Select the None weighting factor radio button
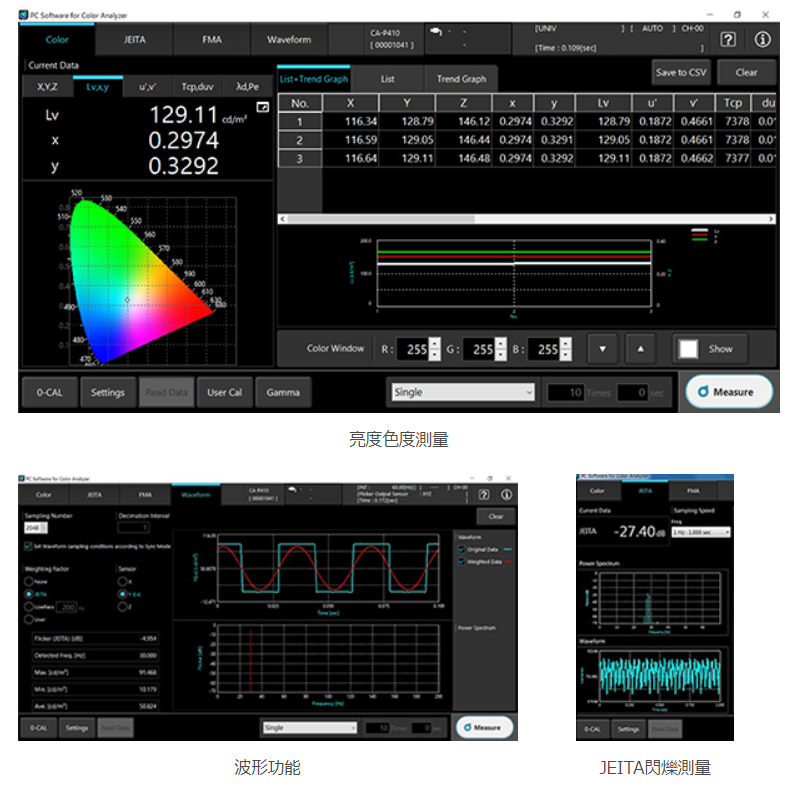This screenshot has height=800, width=802. point(29,581)
